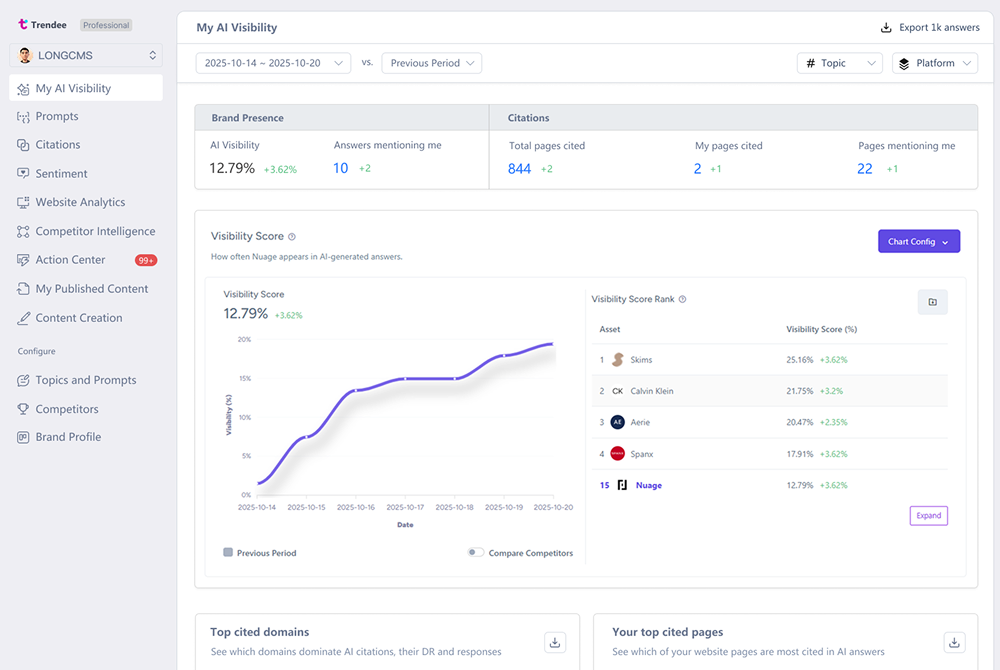Click the Action Center sidebar icon
This screenshot has width=1000, height=670.
click(x=23, y=260)
